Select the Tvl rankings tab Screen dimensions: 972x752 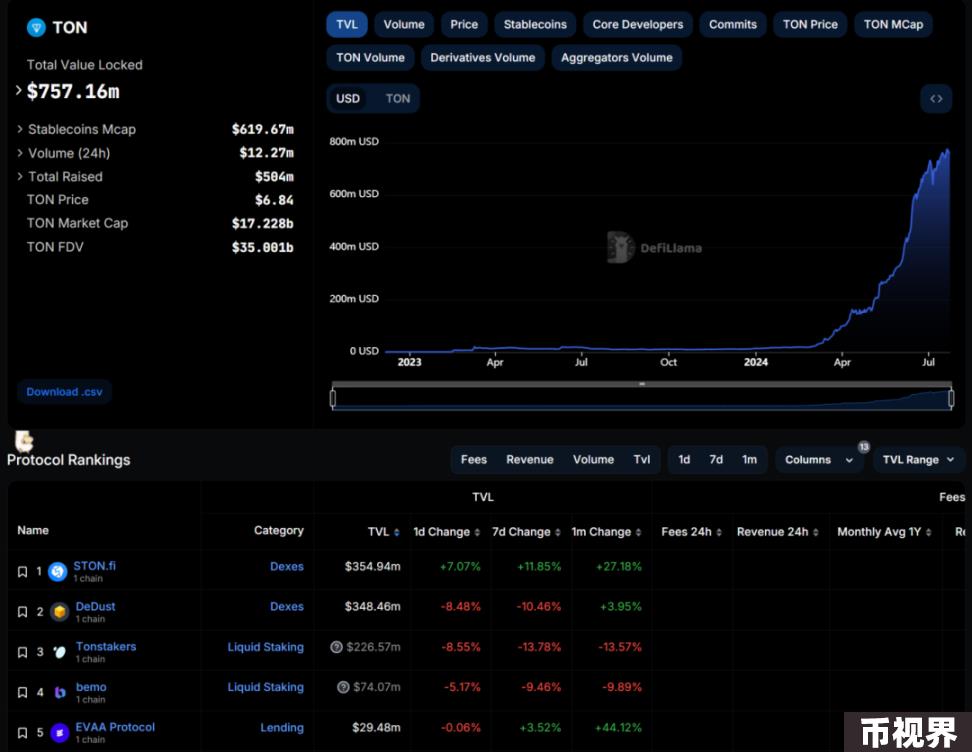pyautogui.click(x=642, y=460)
